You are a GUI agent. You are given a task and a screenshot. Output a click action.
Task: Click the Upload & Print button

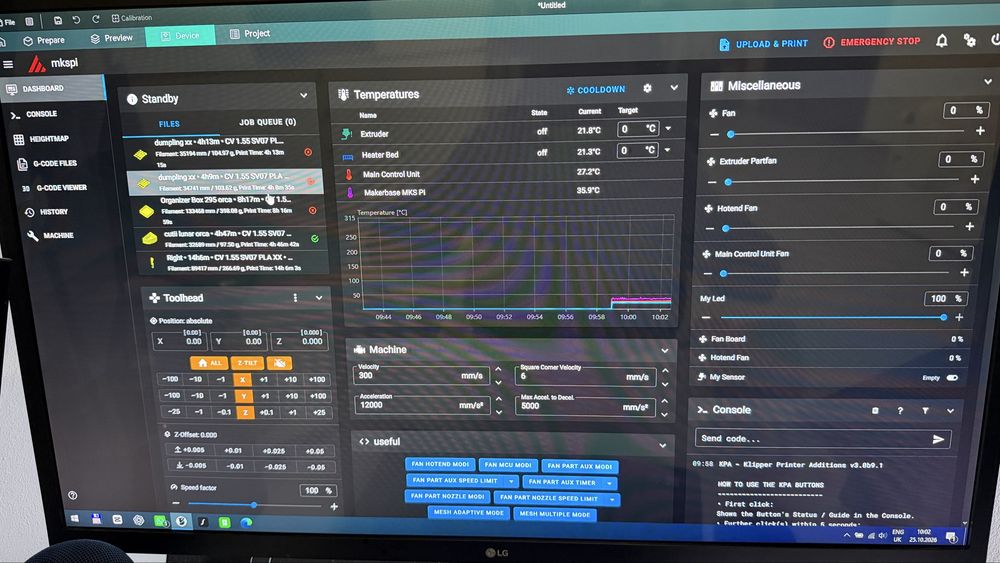point(763,44)
